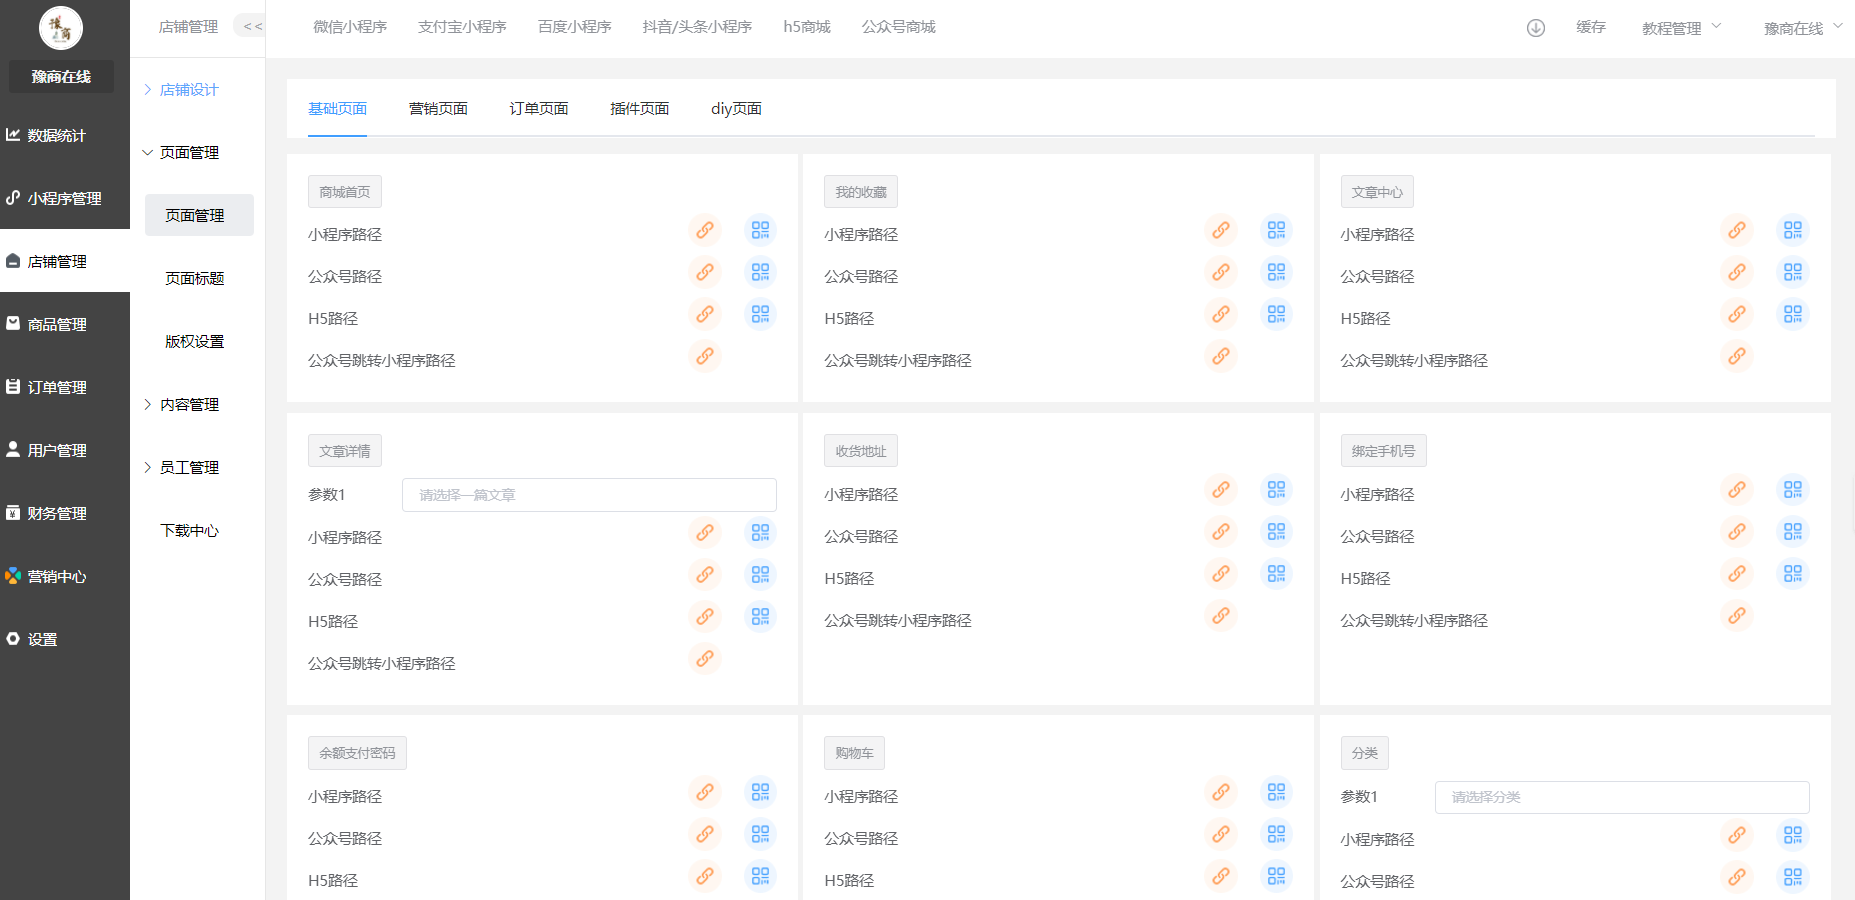This screenshot has width=1855, height=900.
Task: Copy link for 购物车 小程序路径
Action: coord(1221,792)
